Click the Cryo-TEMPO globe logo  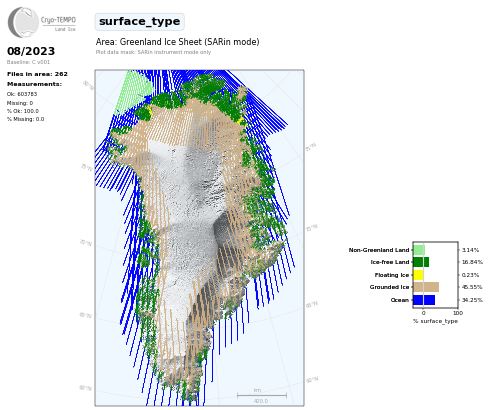(23, 22)
